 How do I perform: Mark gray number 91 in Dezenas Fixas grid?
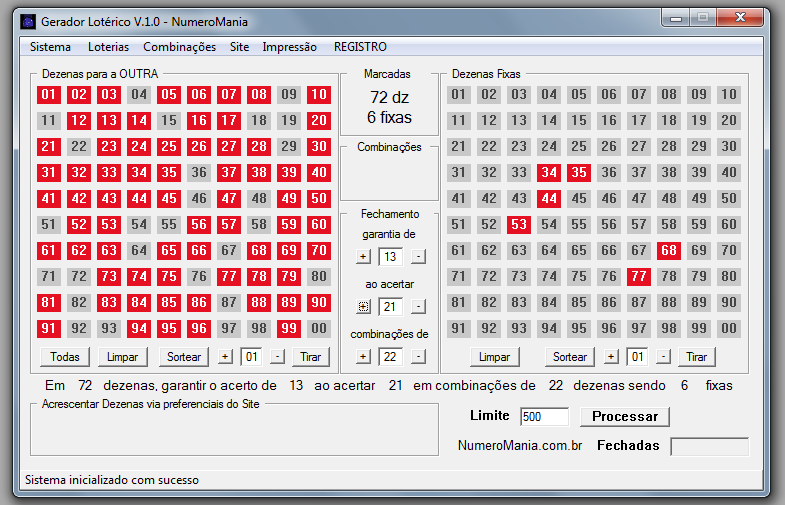[459, 329]
